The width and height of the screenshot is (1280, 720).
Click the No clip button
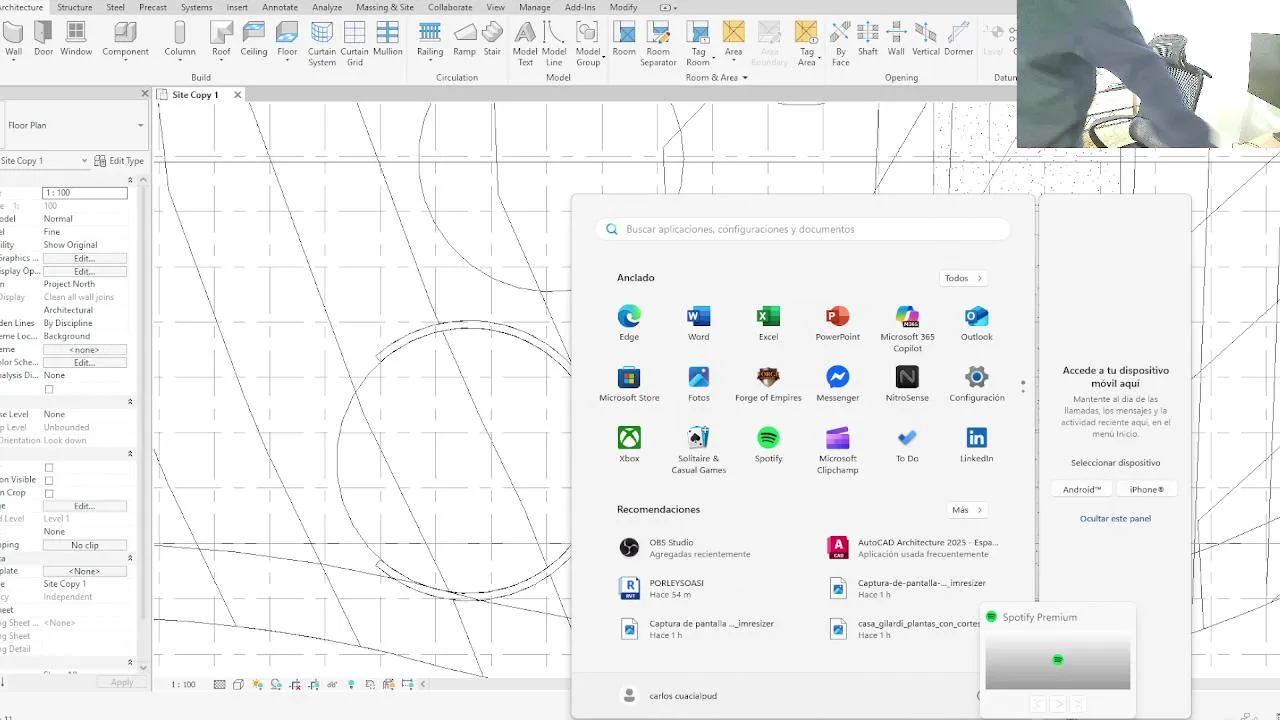[85, 545]
